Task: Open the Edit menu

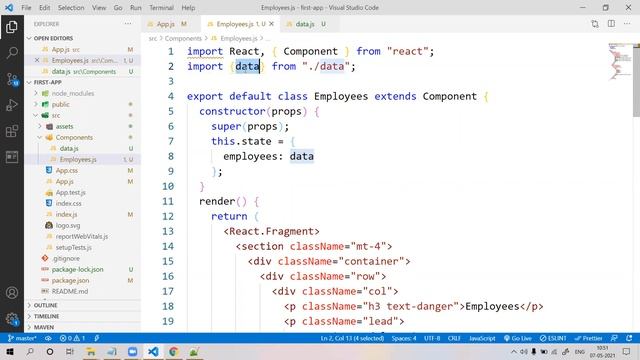Action: [x=44, y=8]
